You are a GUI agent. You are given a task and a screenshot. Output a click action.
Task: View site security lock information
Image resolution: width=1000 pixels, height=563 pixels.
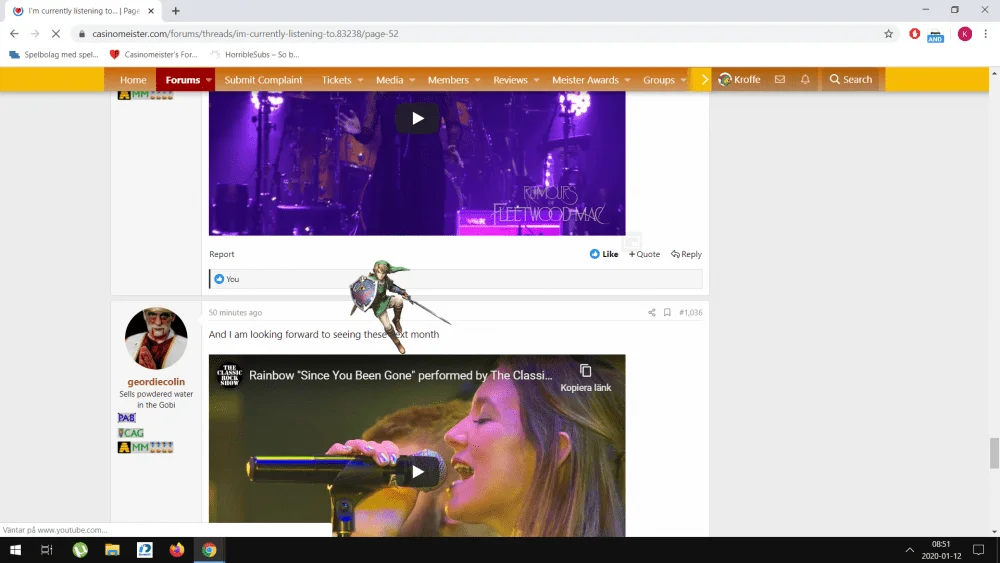tap(82, 34)
